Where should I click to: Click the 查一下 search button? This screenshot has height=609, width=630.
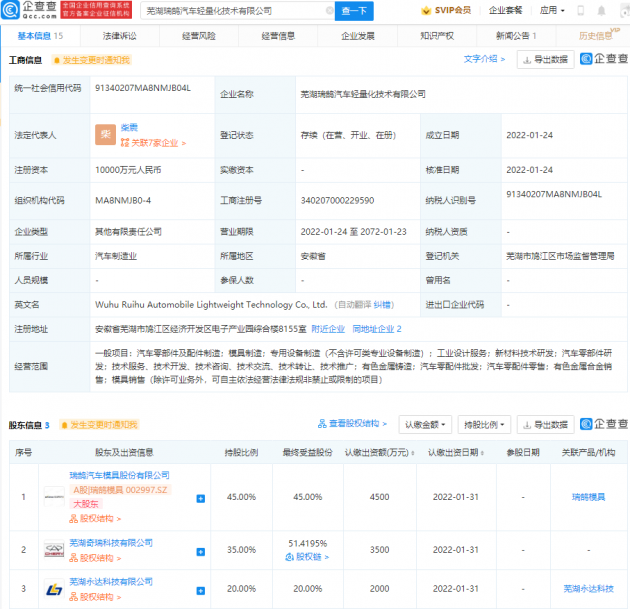click(x=354, y=11)
